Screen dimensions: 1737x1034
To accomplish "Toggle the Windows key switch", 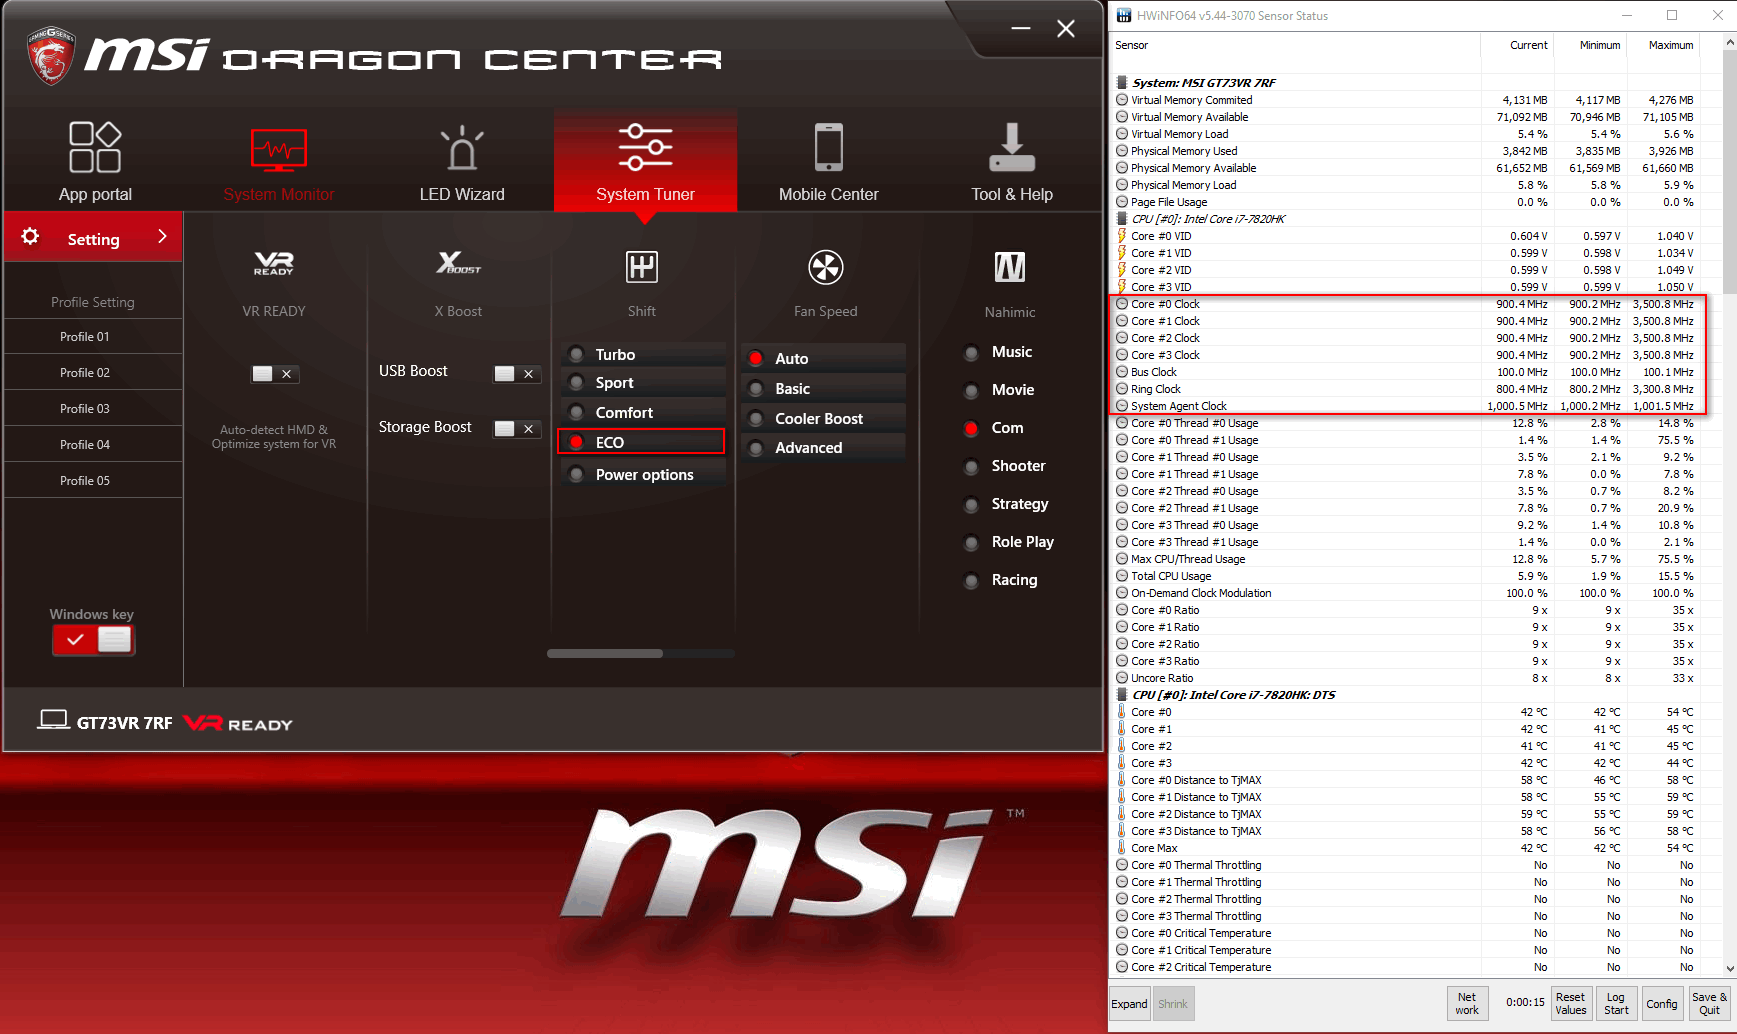I will pyautogui.click(x=93, y=640).
